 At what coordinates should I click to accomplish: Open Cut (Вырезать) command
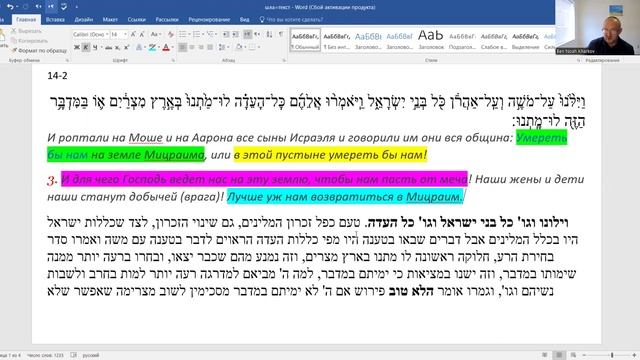tap(27, 31)
